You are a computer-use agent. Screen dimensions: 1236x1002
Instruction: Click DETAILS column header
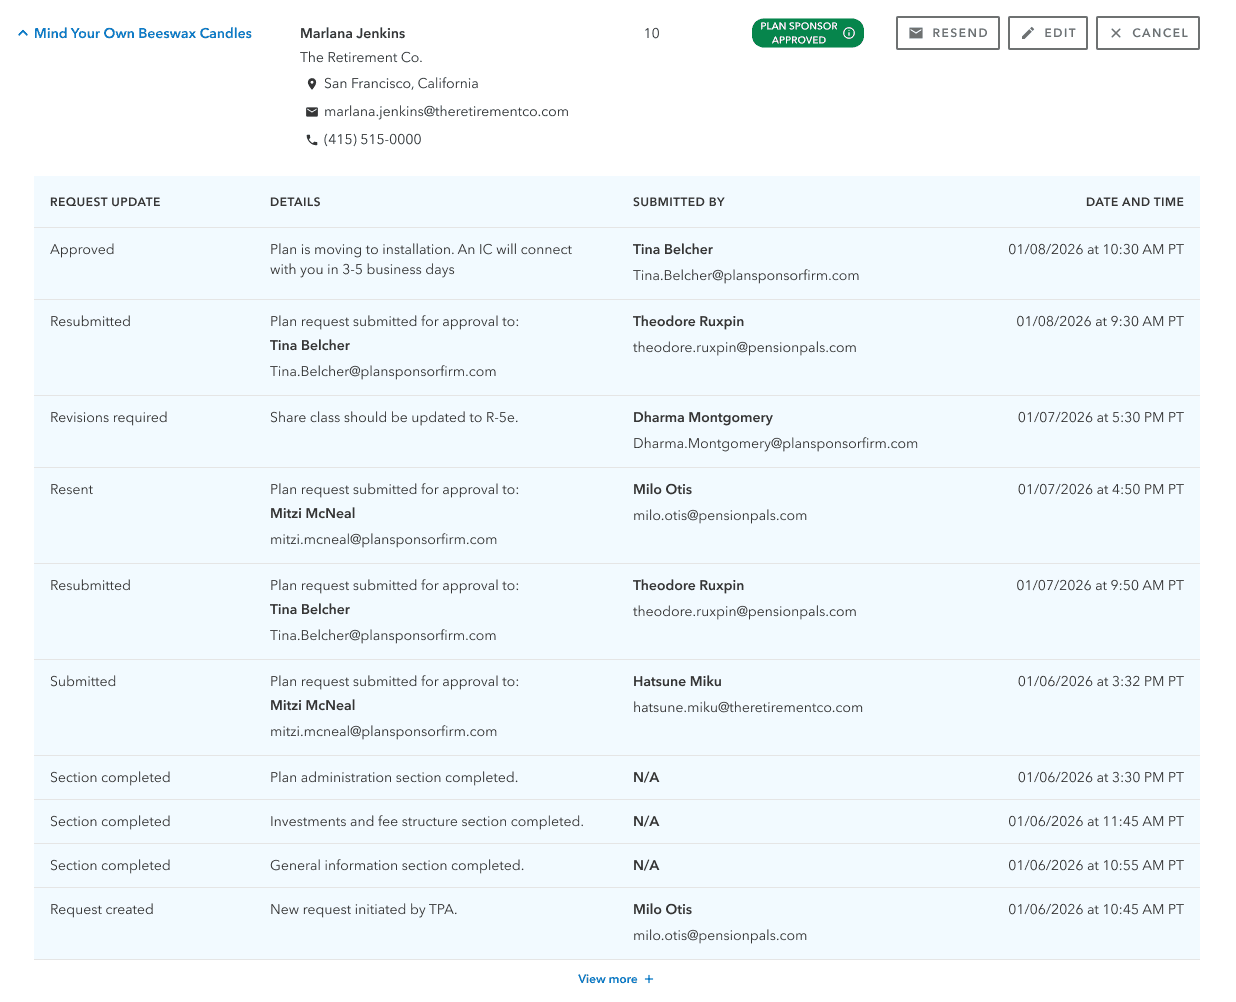point(295,202)
